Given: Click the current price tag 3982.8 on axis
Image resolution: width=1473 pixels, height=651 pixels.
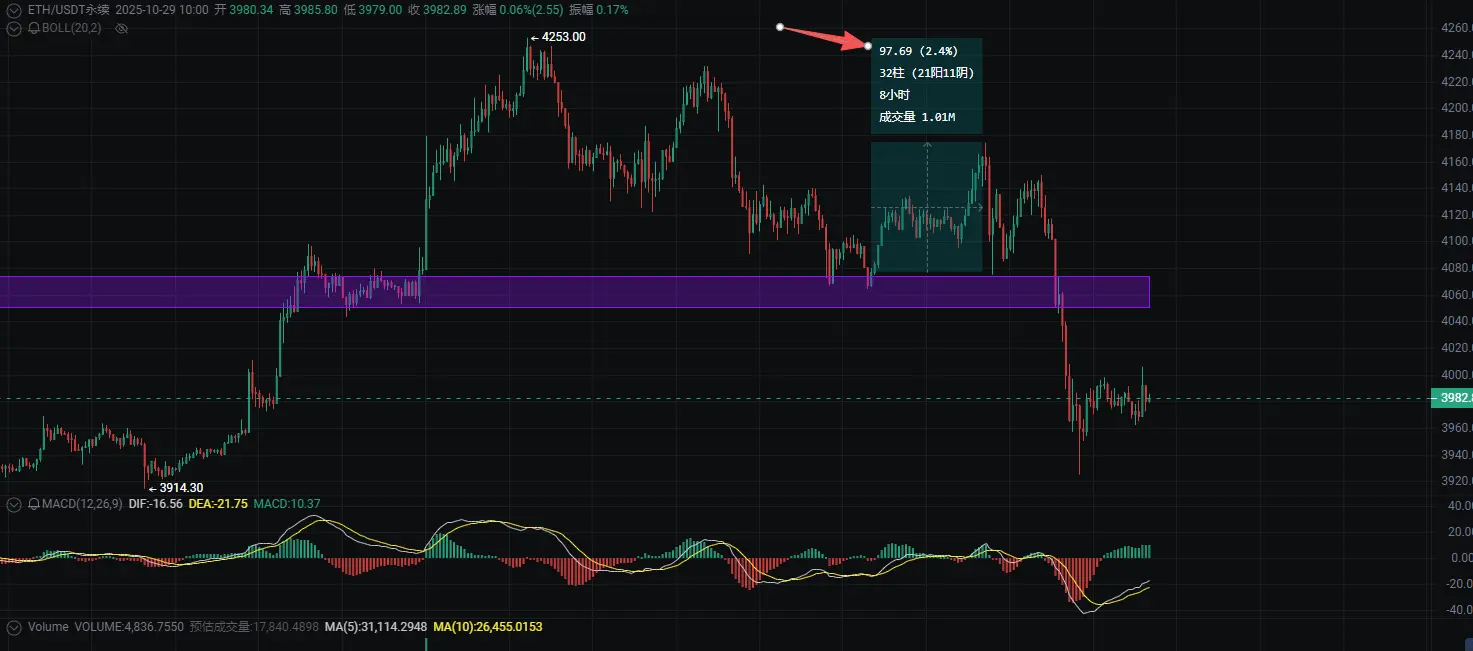Looking at the screenshot, I should click(1454, 398).
